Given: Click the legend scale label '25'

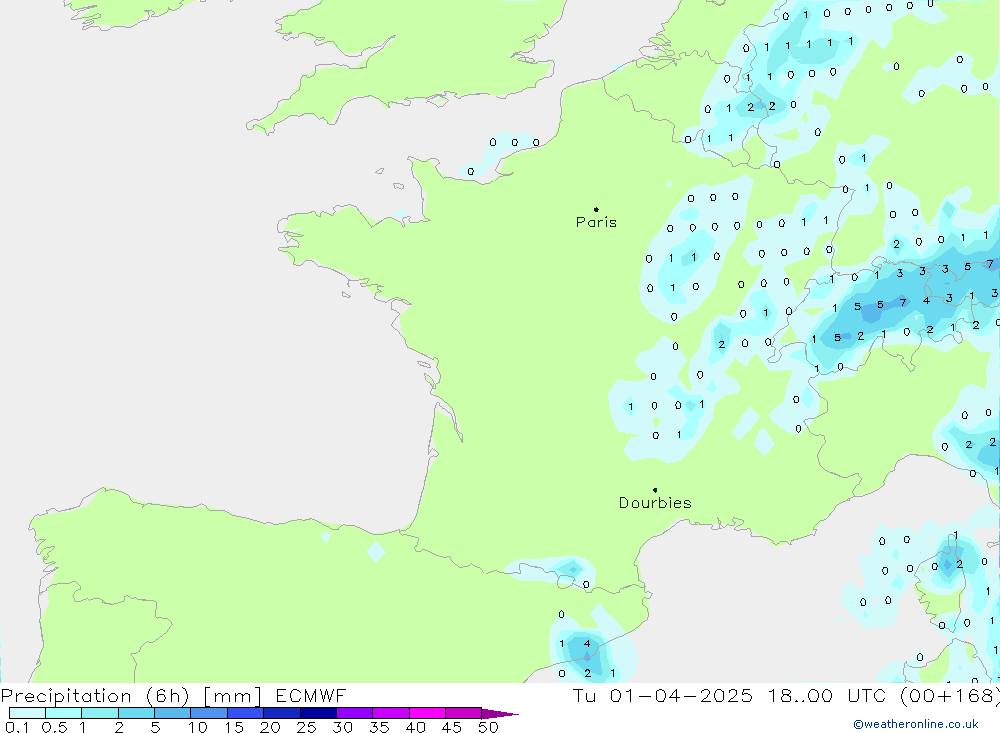Looking at the screenshot, I should coord(307,727).
